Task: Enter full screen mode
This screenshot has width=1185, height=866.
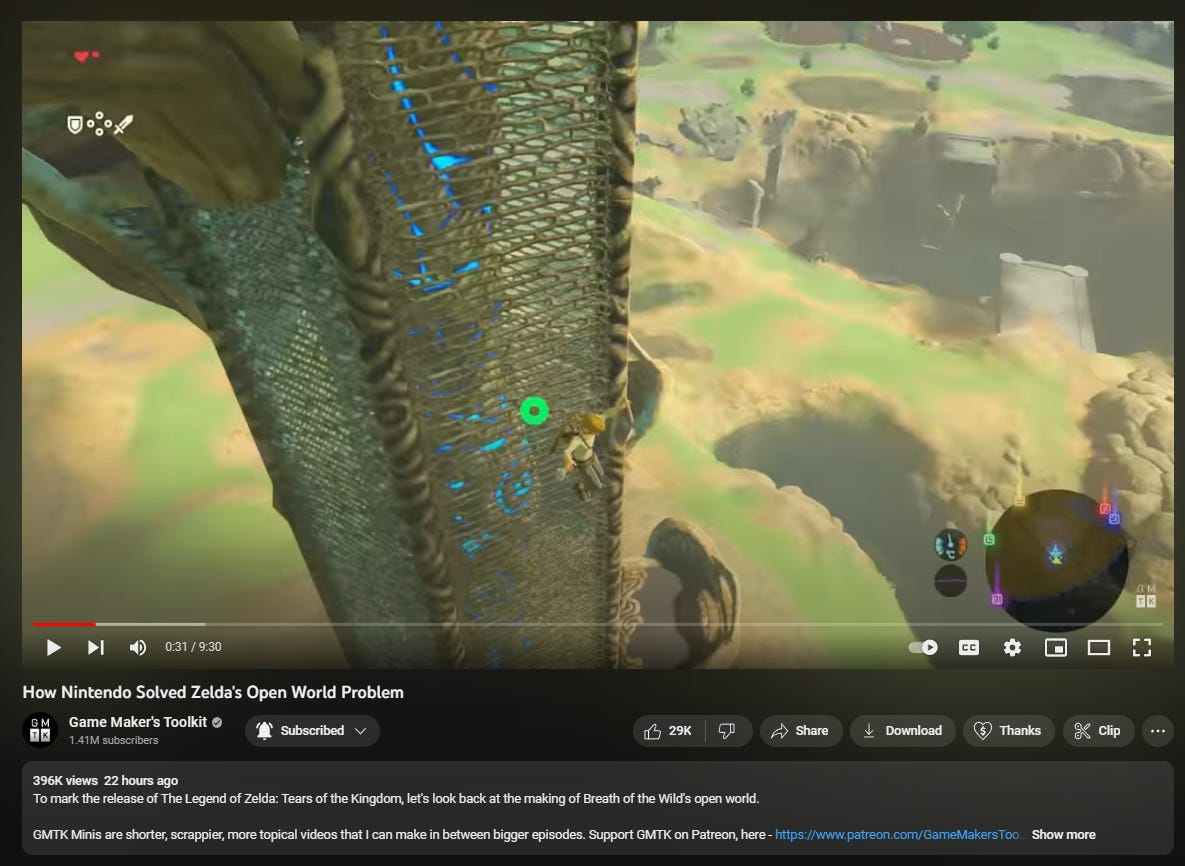Action: pos(1142,648)
